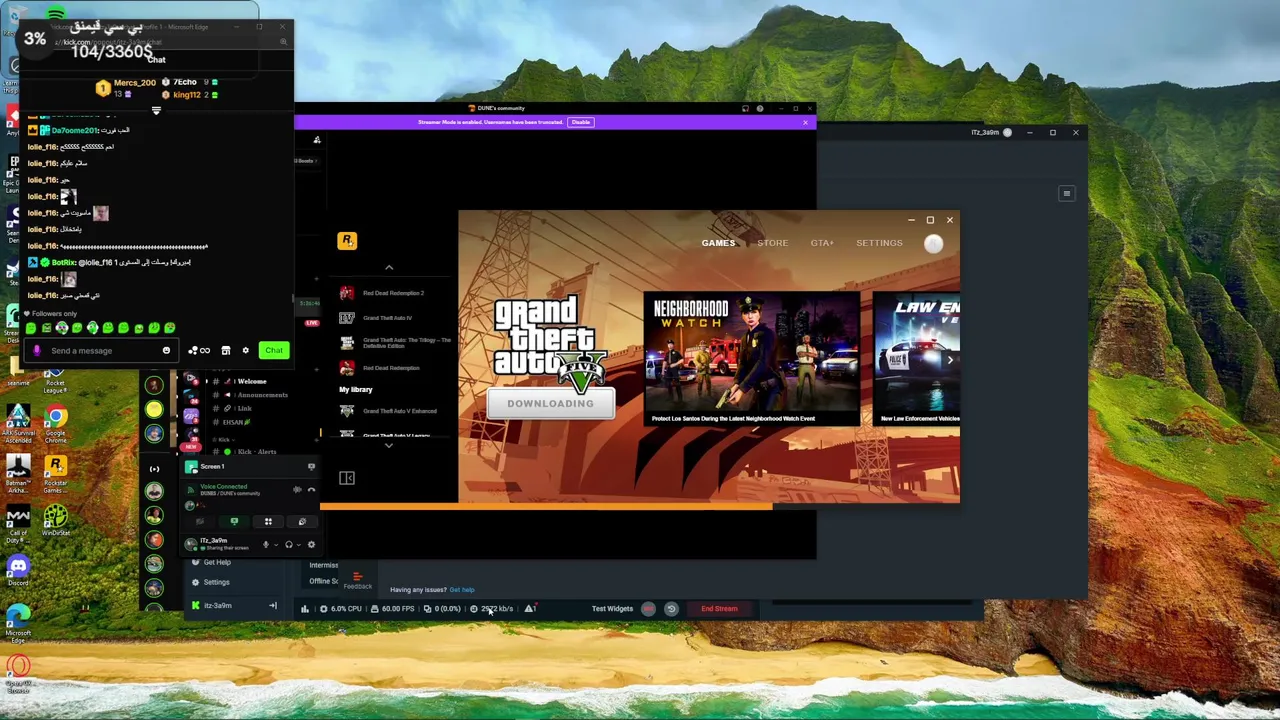This screenshot has width=1280, height=720.
Task: Open the Welcome channel in Discord
Action: [x=240, y=381]
